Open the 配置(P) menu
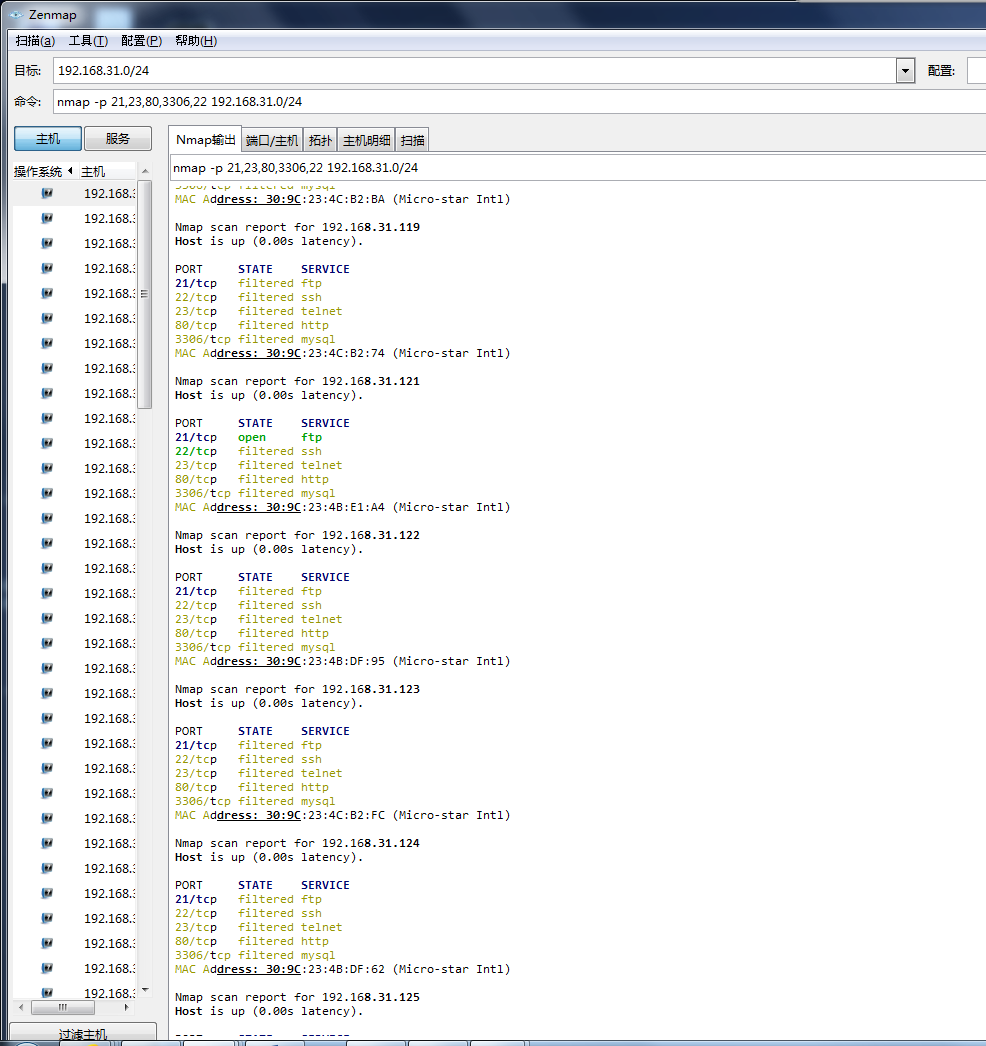Image resolution: width=986 pixels, height=1046 pixels. [141, 41]
